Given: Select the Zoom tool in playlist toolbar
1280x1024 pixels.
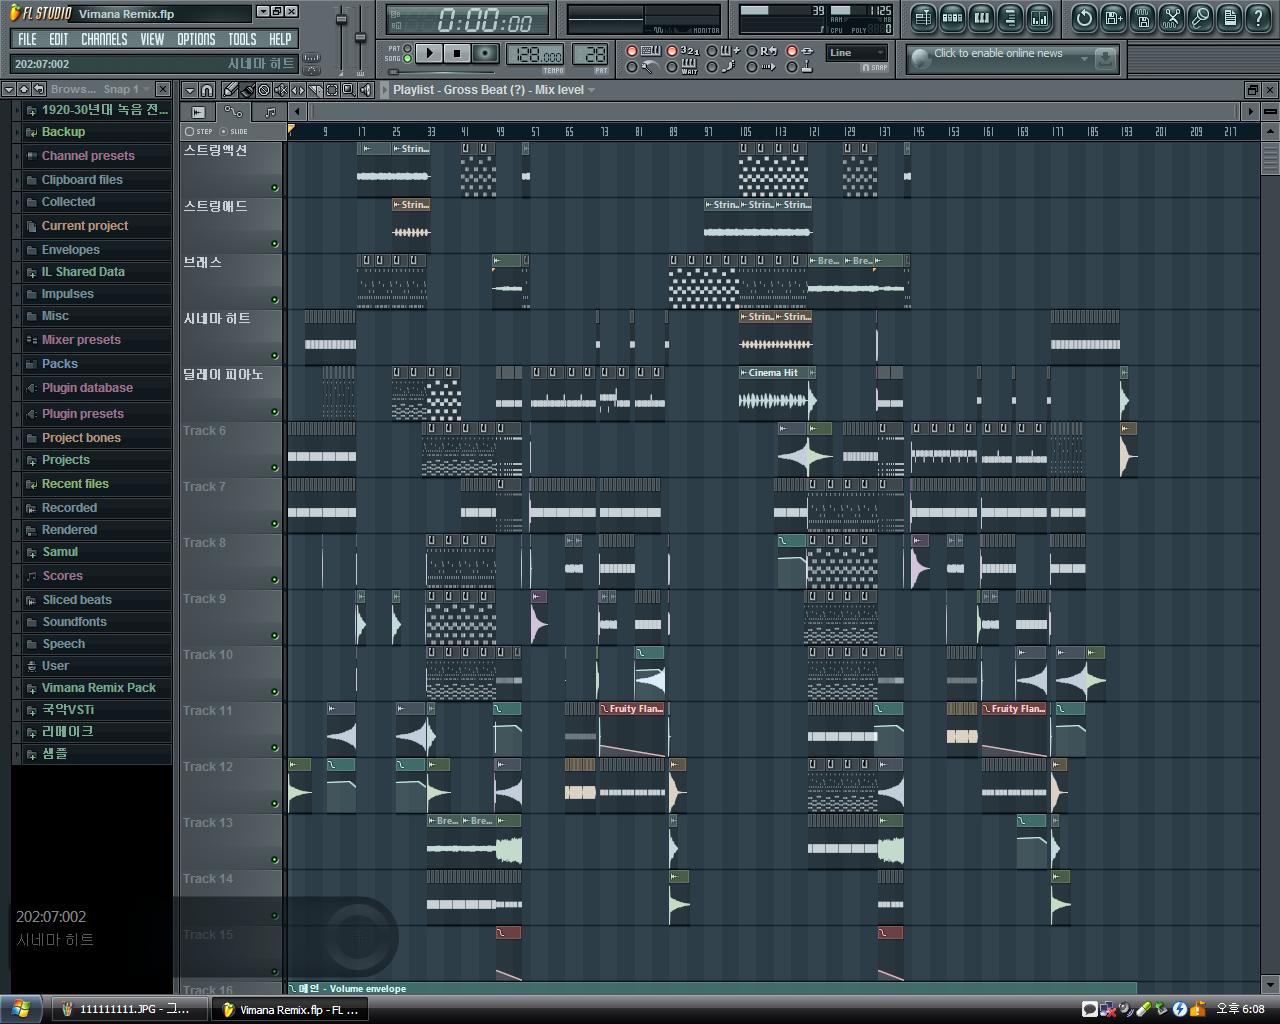Looking at the screenshot, I should (x=349, y=90).
